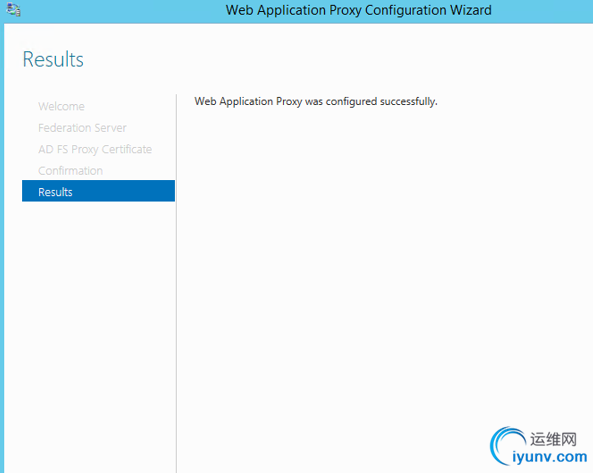
Task: Click the large Results page heading
Action: click(x=53, y=59)
